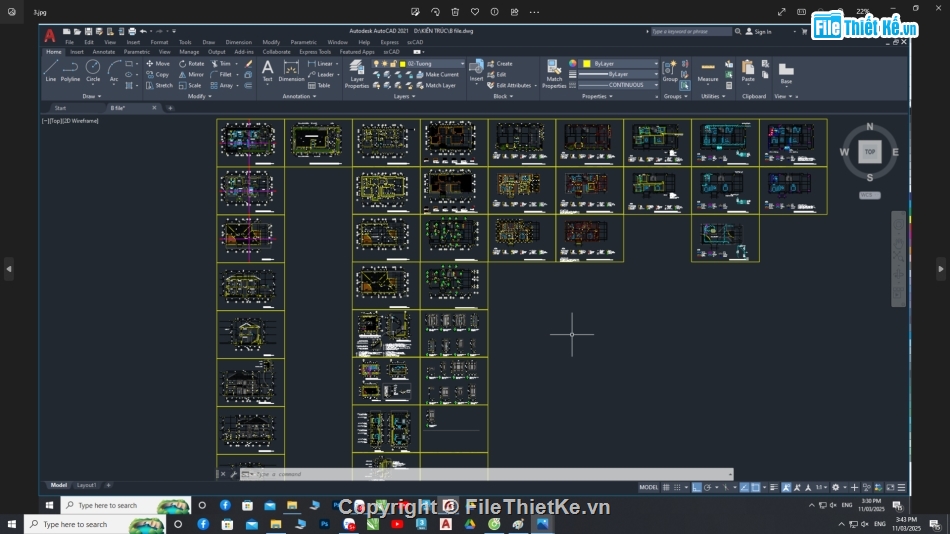Click the keyword search field
The height and width of the screenshot is (534, 950).
click(x=691, y=32)
